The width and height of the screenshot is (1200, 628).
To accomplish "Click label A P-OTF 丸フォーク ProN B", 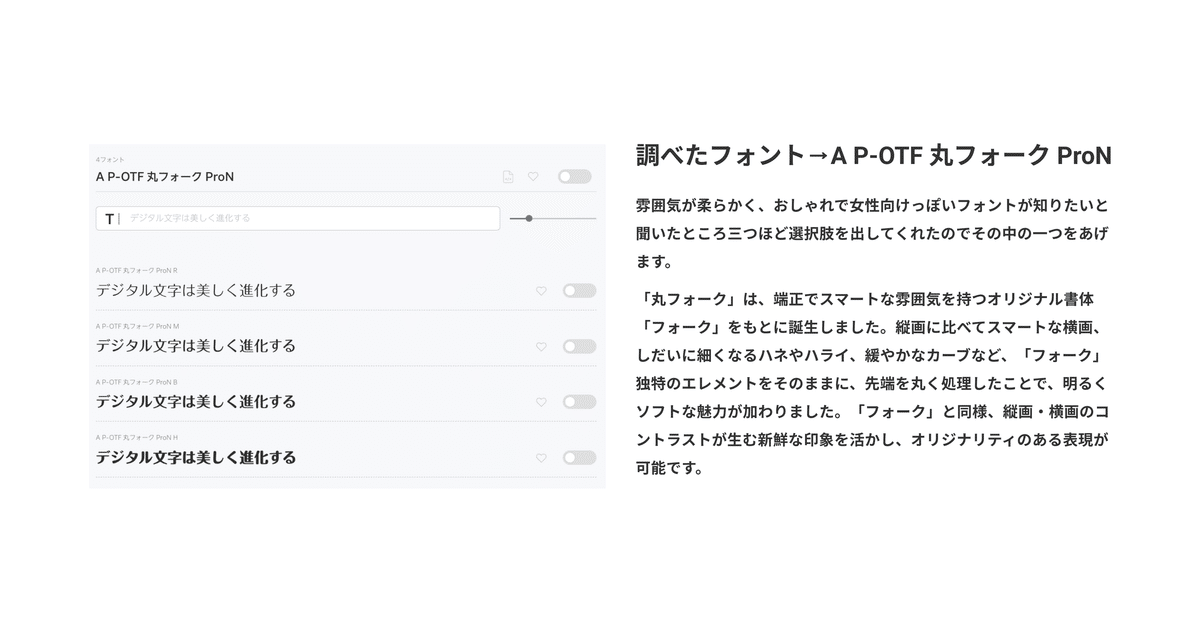I will pos(137,382).
